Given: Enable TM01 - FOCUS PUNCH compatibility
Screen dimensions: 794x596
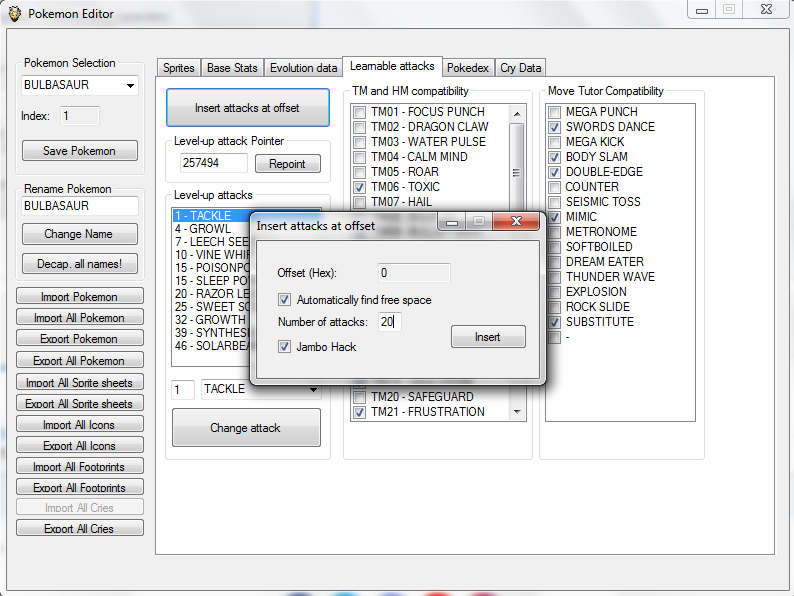Looking at the screenshot, I should point(359,112).
